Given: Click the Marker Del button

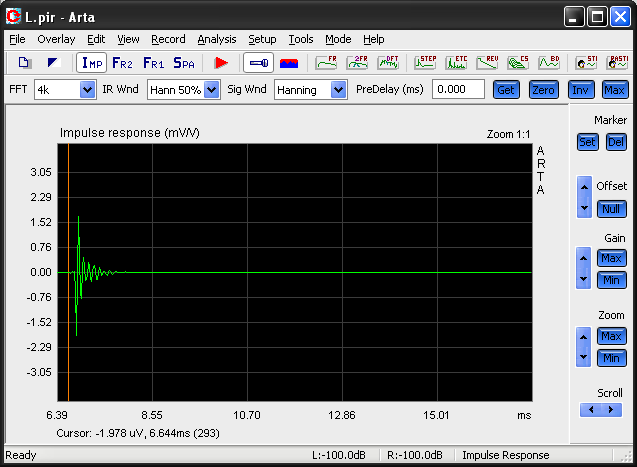Looking at the screenshot, I should click(616, 142).
